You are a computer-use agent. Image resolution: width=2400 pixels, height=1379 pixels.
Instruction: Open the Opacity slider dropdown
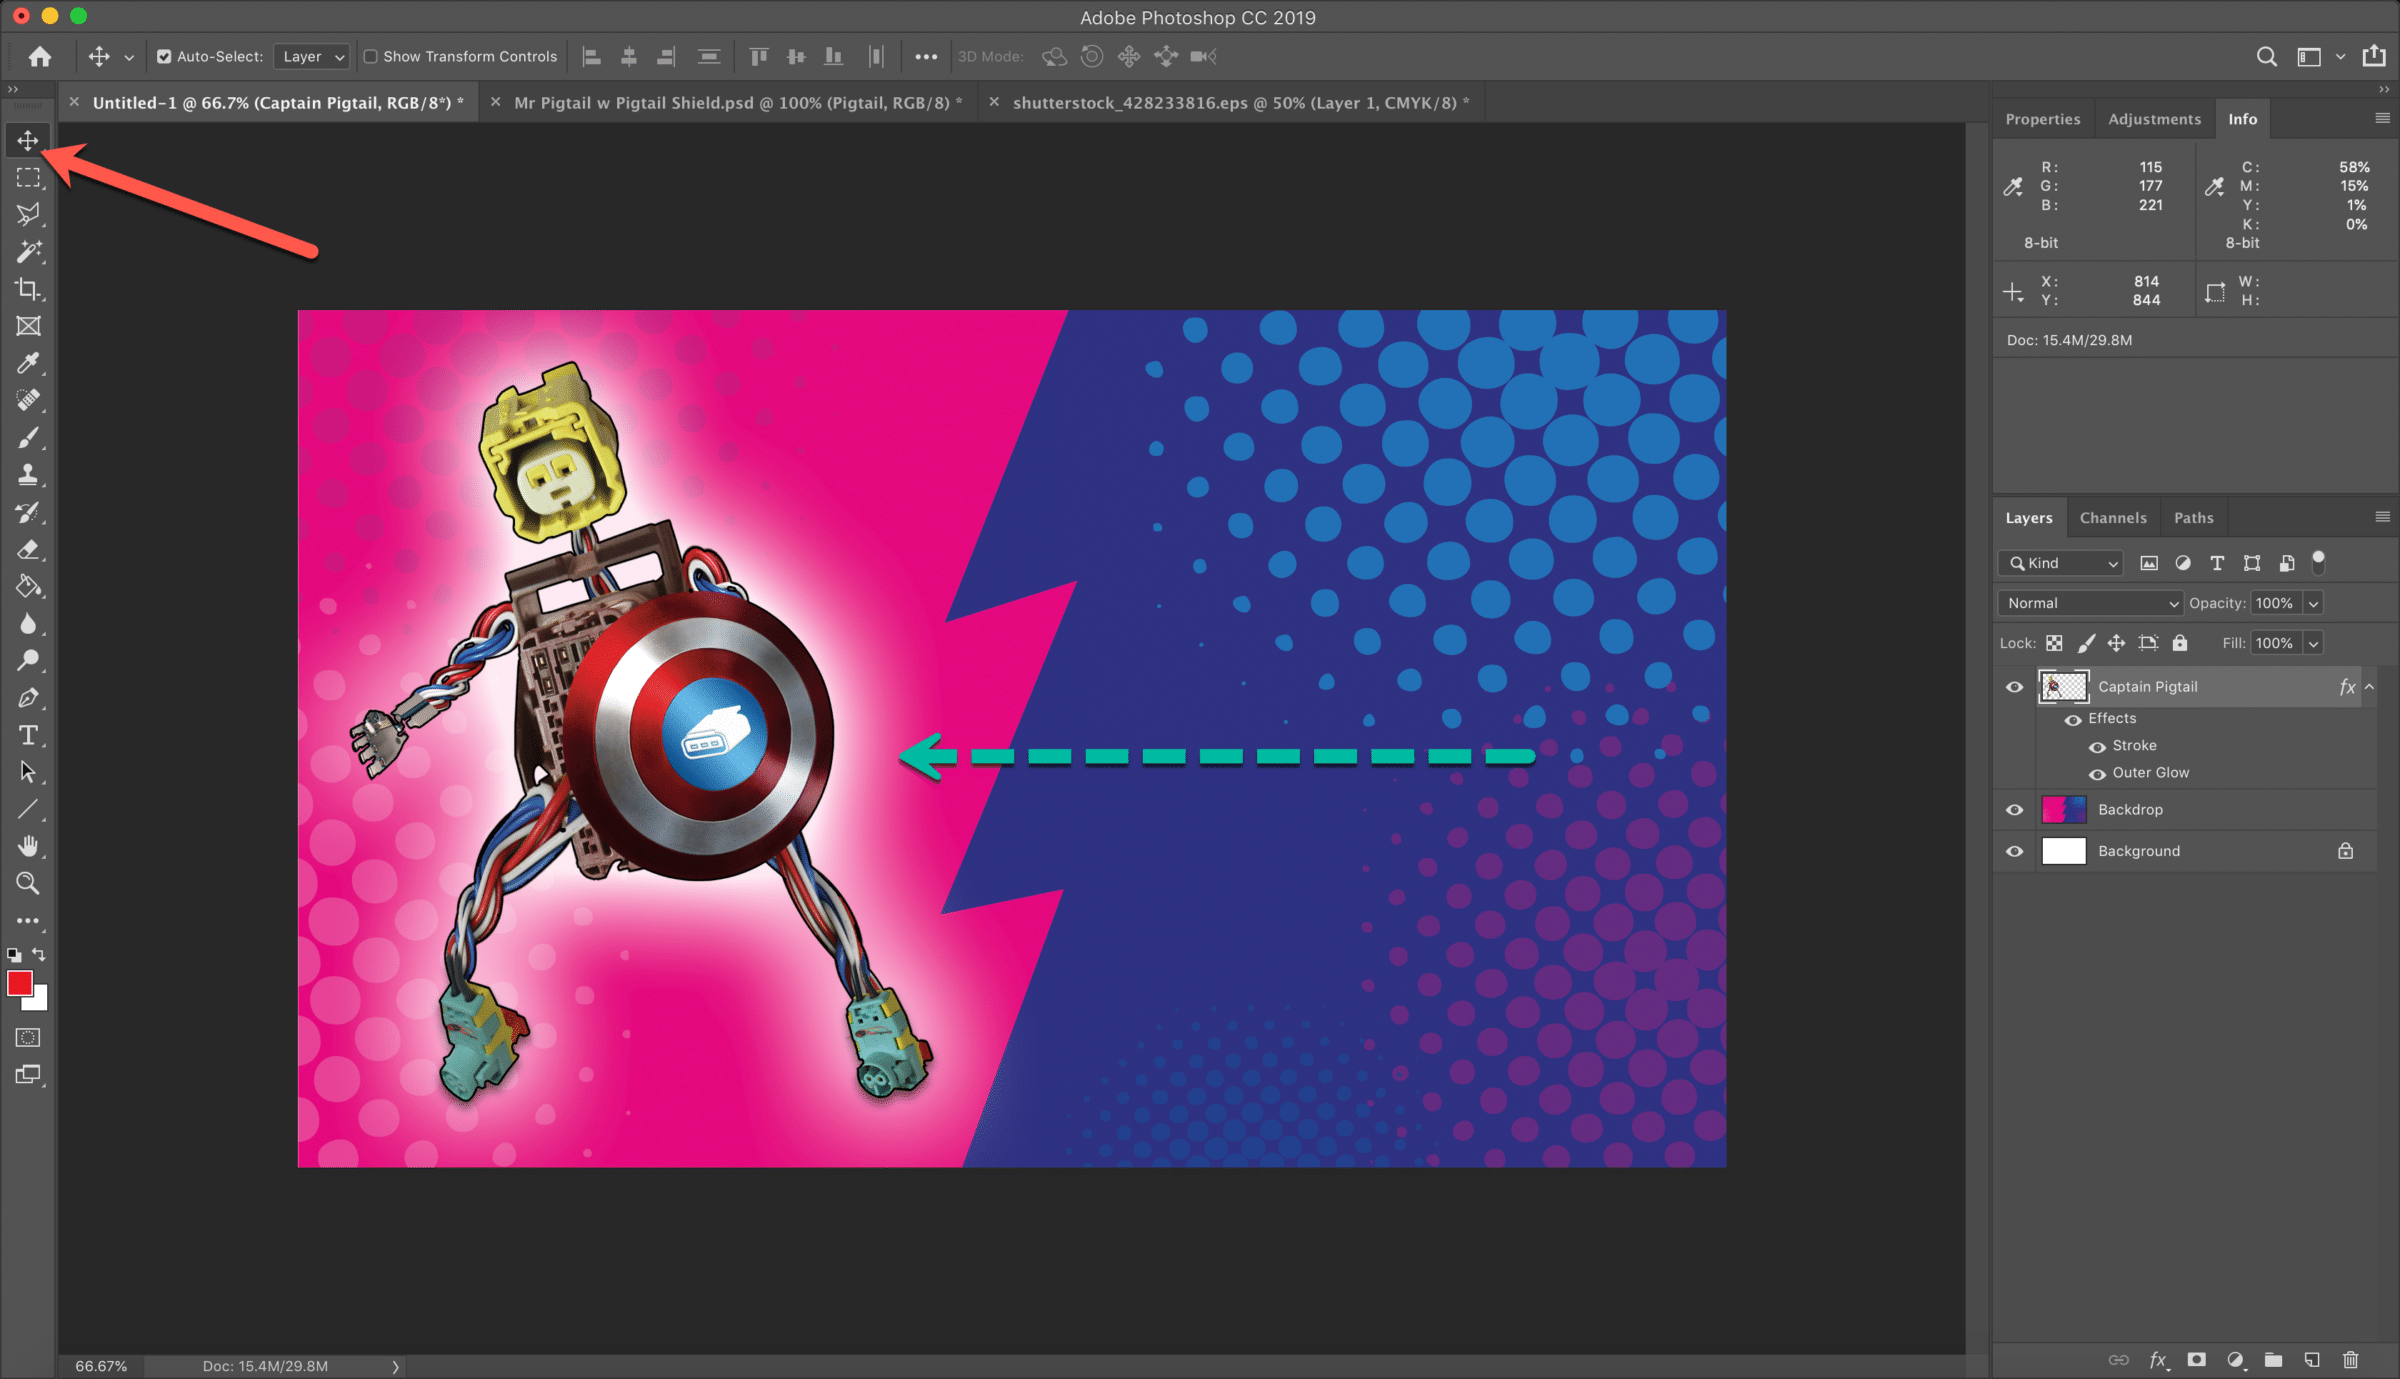pyautogui.click(x=2313, y=603)
